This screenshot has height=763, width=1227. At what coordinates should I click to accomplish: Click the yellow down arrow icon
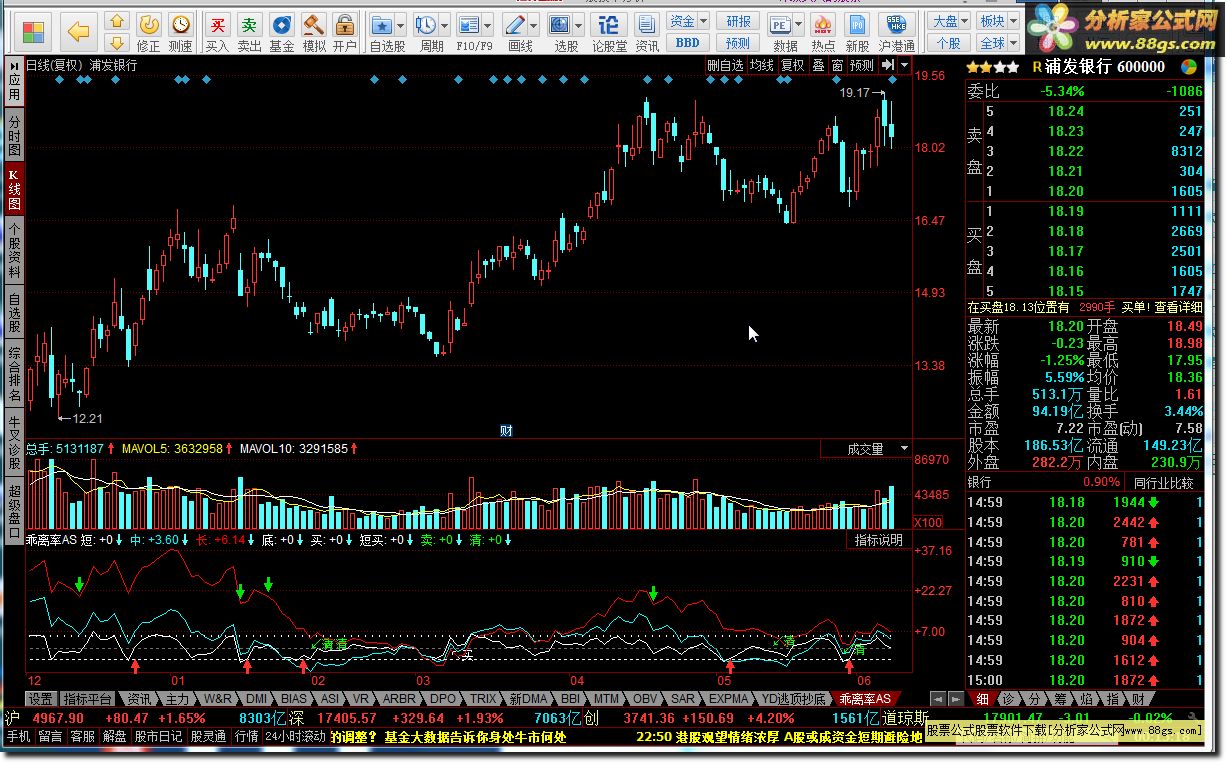118,42
